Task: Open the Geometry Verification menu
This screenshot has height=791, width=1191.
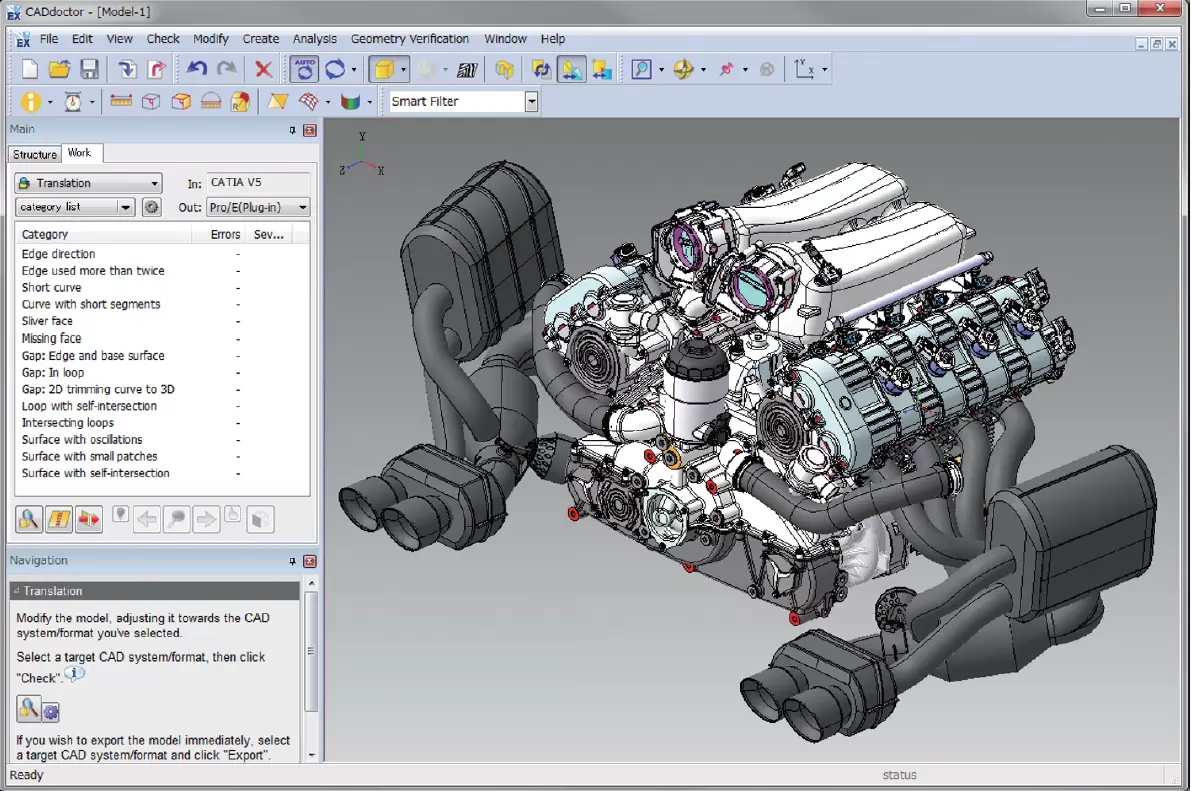Action: pyautogui.click(x=409, y=39)
